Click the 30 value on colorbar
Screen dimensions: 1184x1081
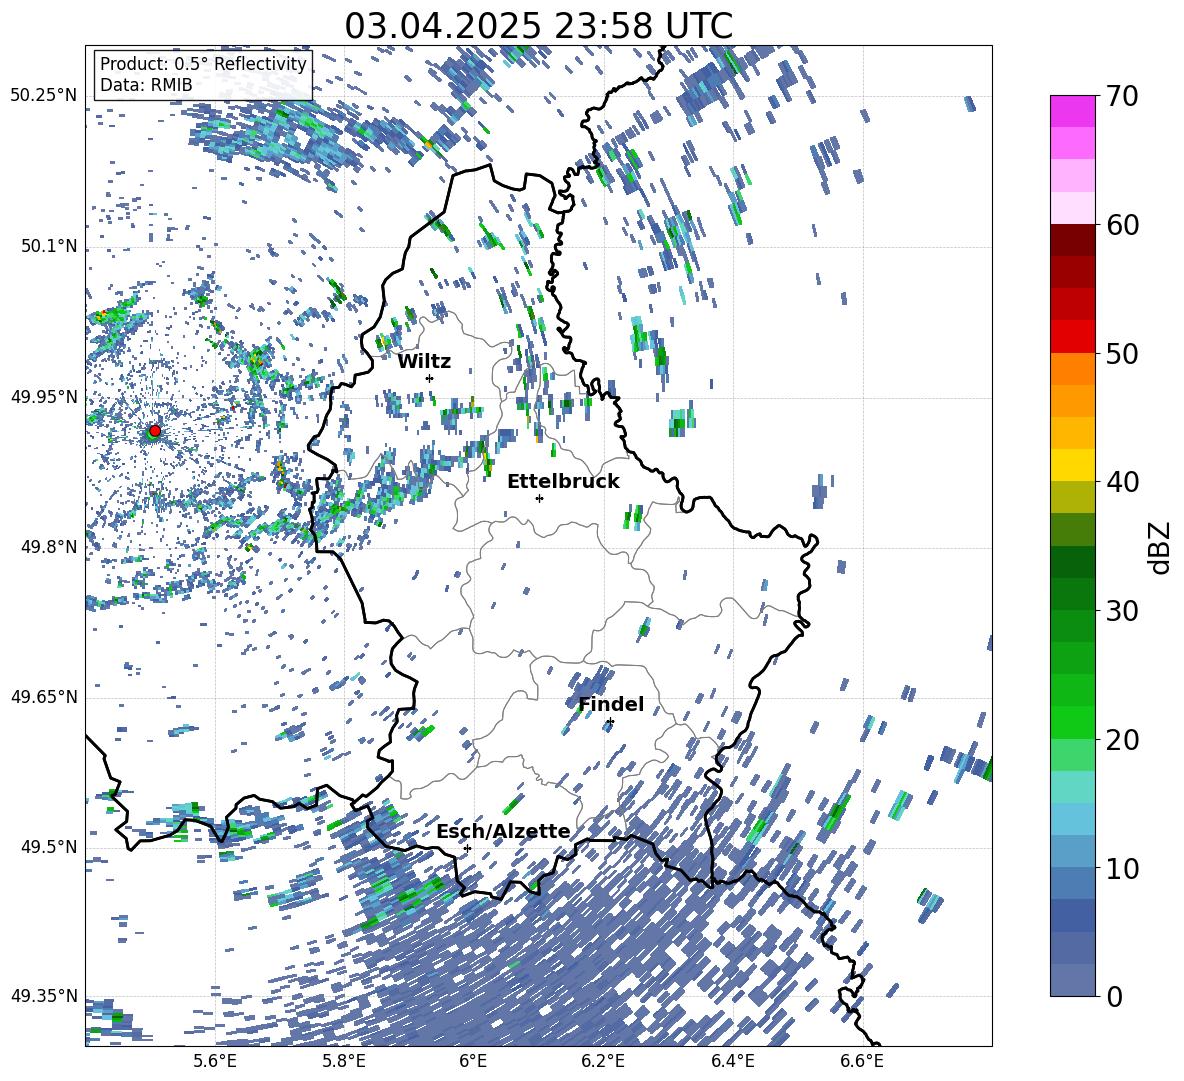click(x=1122, y=611)
